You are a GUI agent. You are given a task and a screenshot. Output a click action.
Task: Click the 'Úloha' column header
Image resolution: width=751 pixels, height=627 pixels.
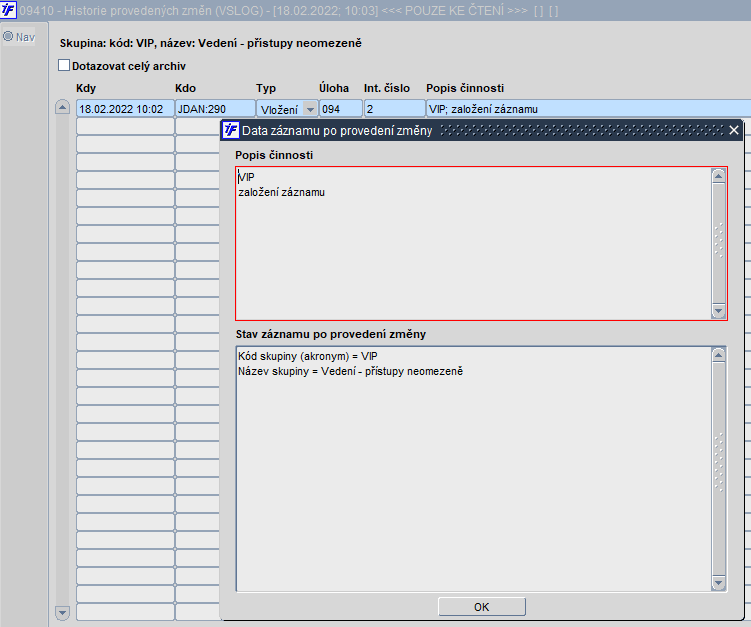point(334,88)
